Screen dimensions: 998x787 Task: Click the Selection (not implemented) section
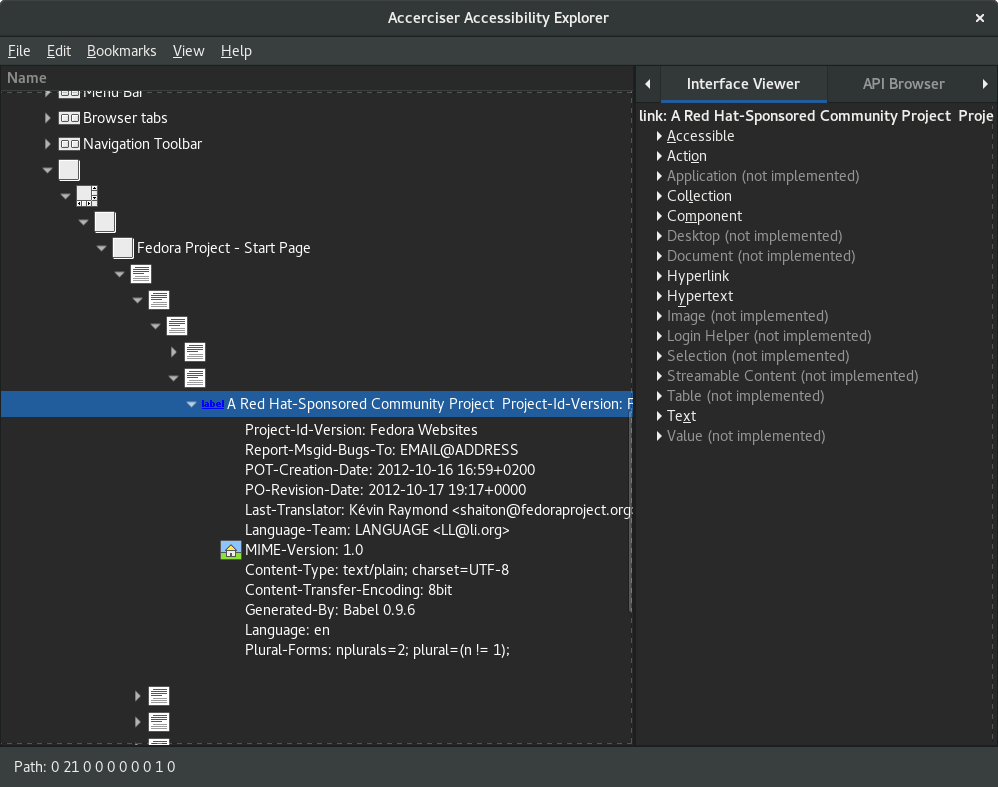coord(757,356)
